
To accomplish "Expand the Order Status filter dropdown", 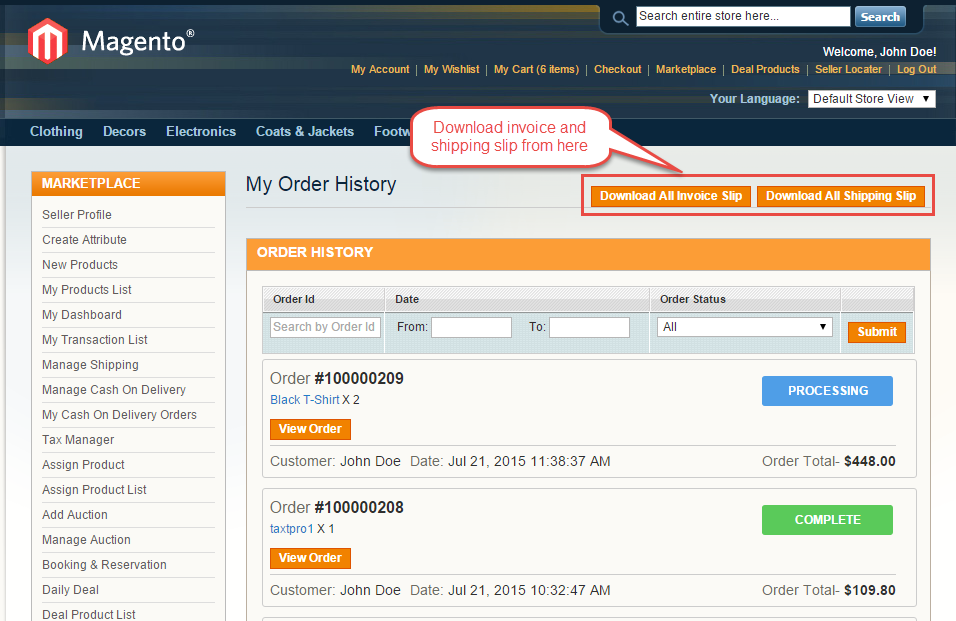I will 745,327.
